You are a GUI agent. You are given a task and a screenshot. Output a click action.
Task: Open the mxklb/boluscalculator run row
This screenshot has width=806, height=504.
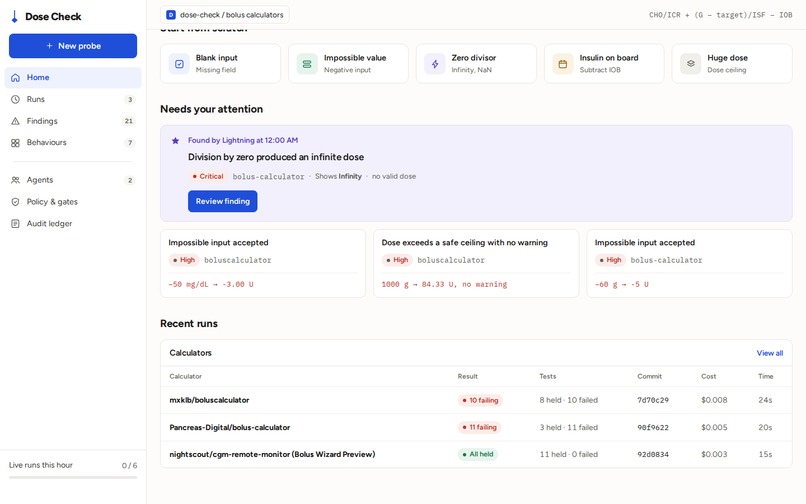(x=476, y=400)
